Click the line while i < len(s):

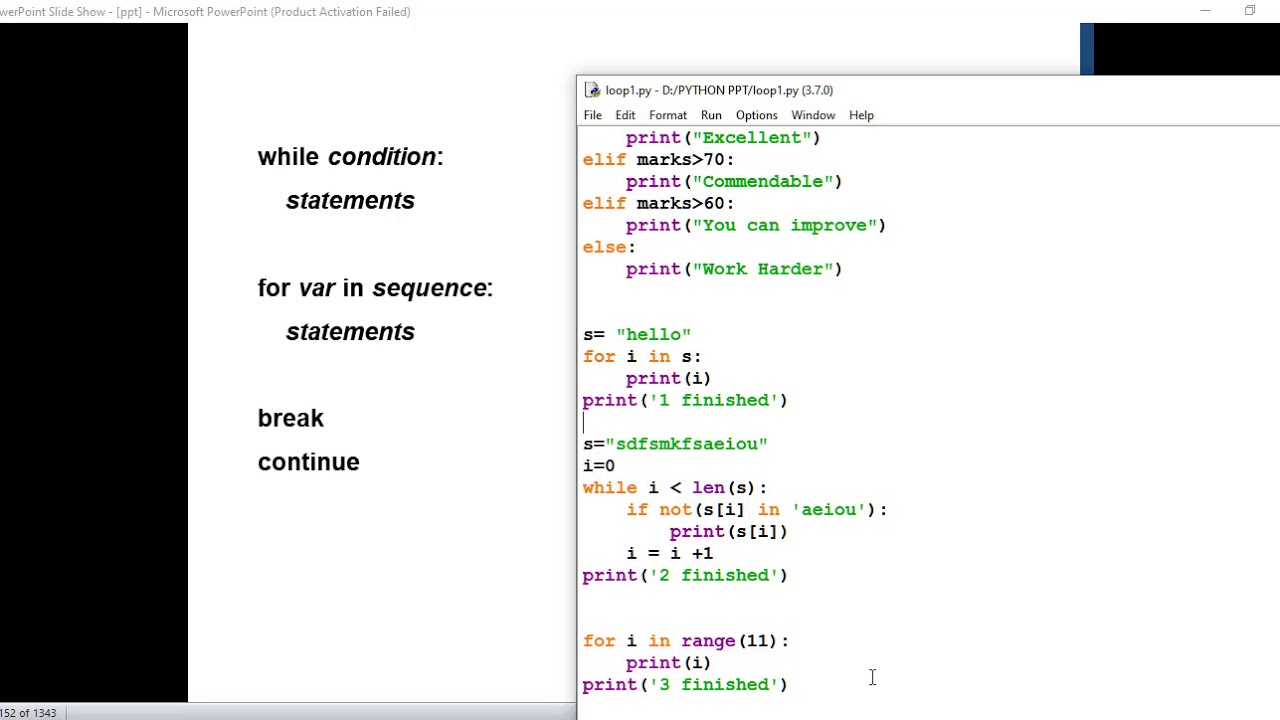coord(675,488)
